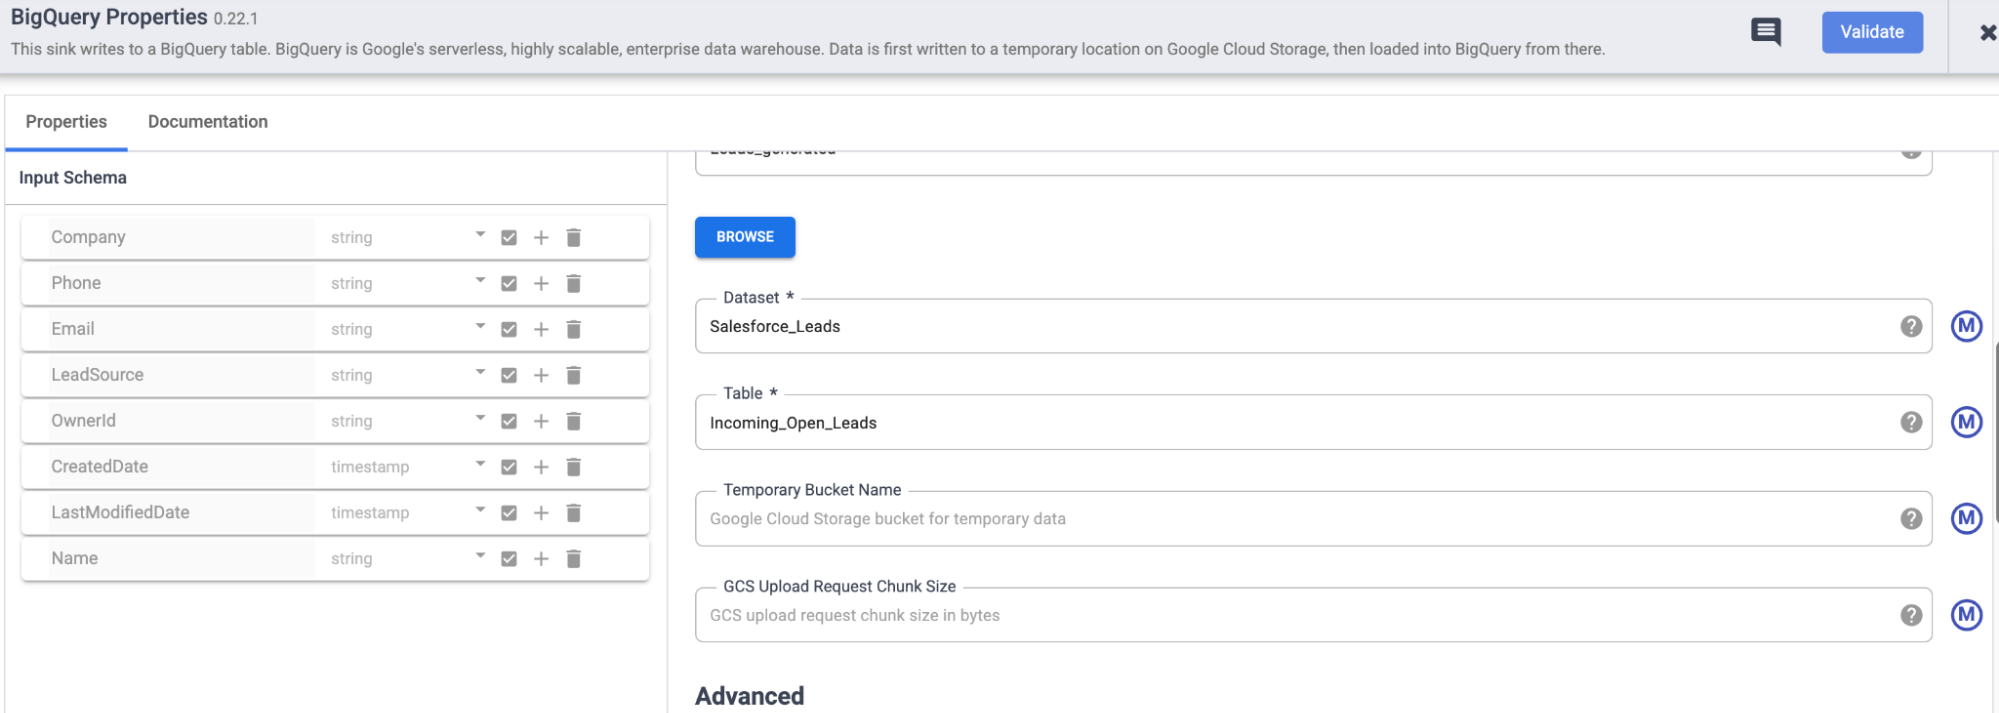Image resolution: width=1999 pixels, height=713 pixels.
Task: Open the type dropdown for LastModifiedDate
Action: (x=480, y=510)
